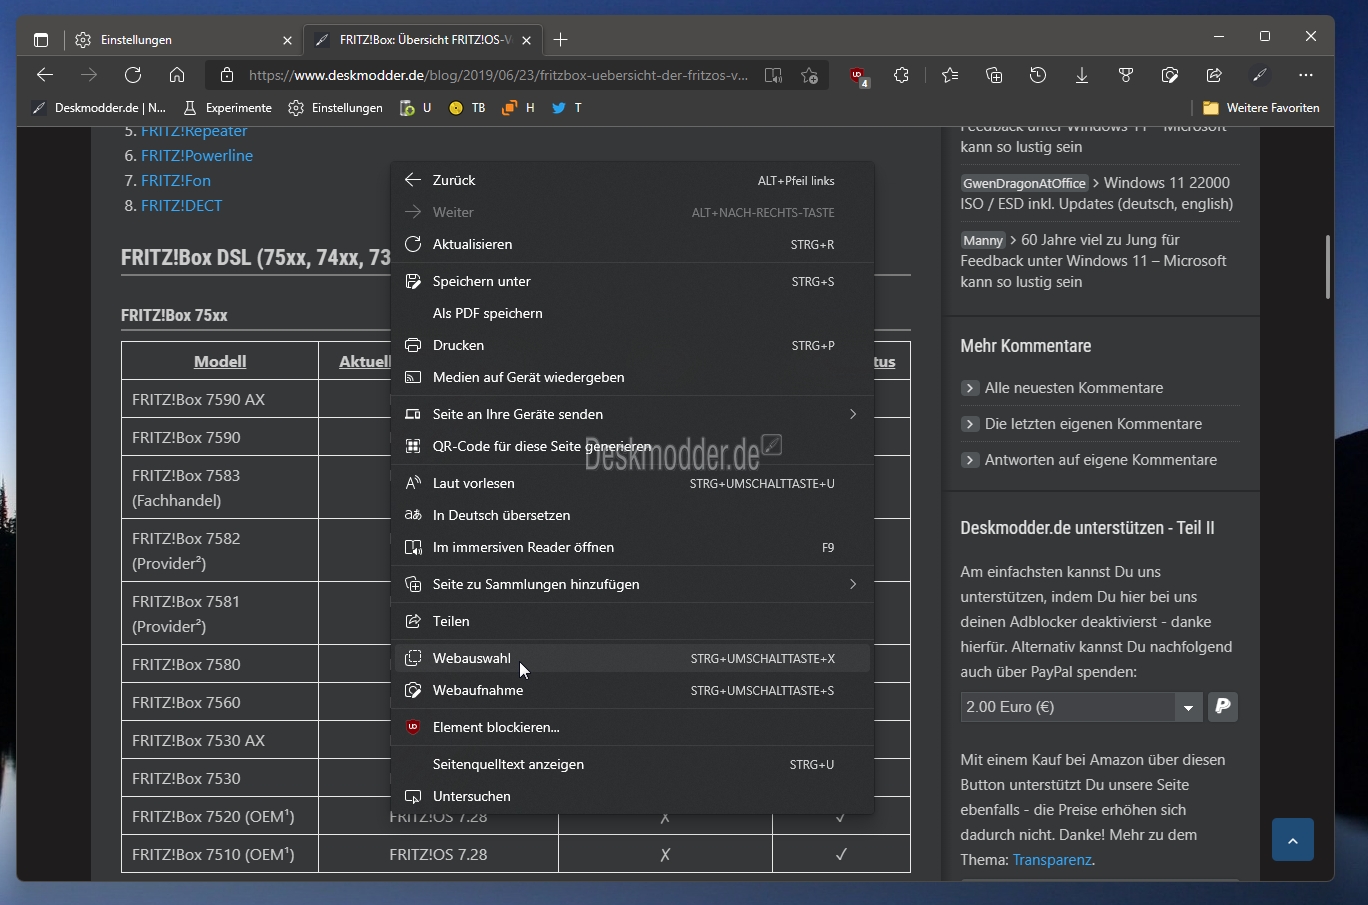Open the Experimente bookmark
Viewport: 1368px width, 905px height.
click(228, 108)
